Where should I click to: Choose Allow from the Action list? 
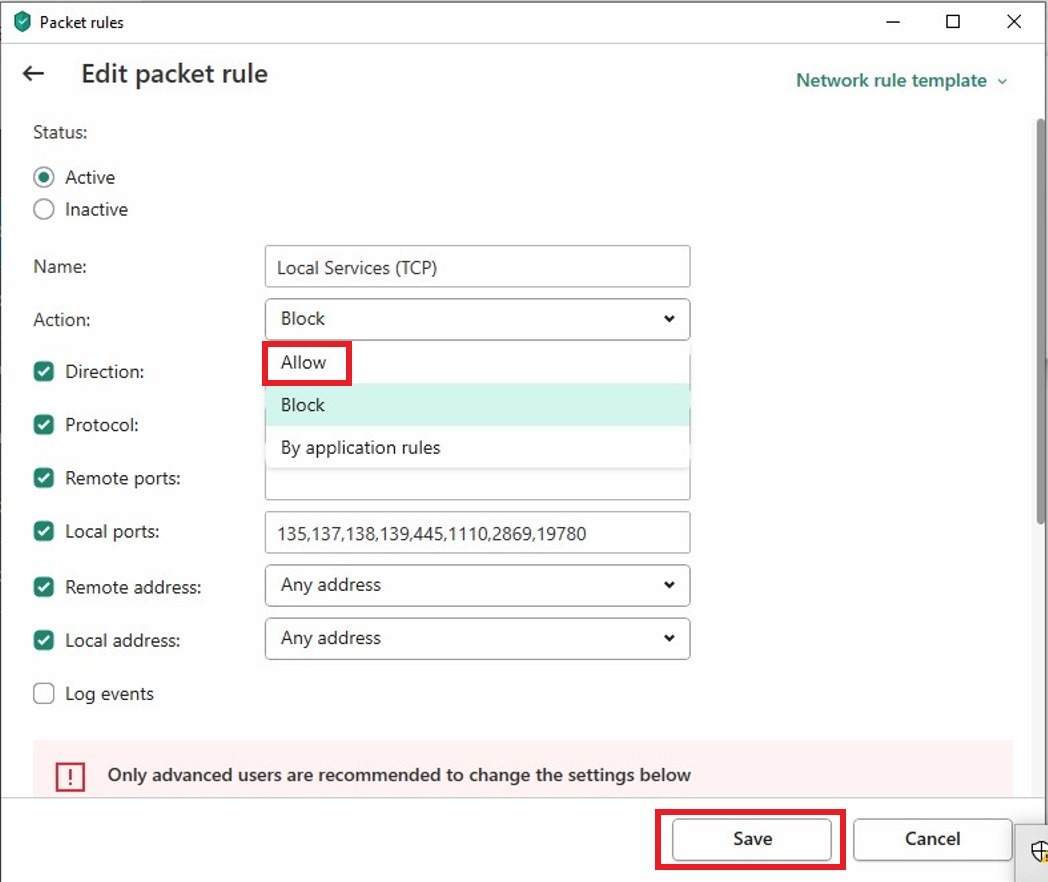click(x=304, y=363)
